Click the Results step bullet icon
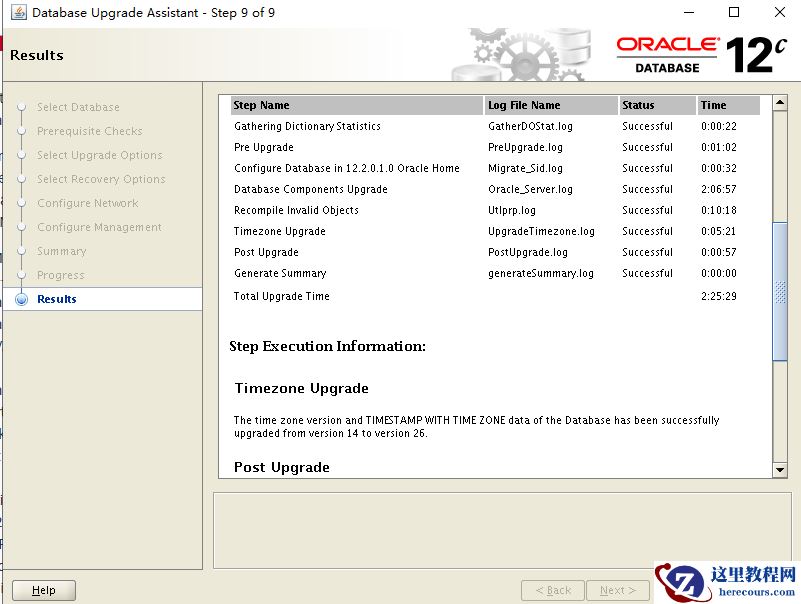The width and height of the screenshot is (801, 604). (x=21, y=299)
